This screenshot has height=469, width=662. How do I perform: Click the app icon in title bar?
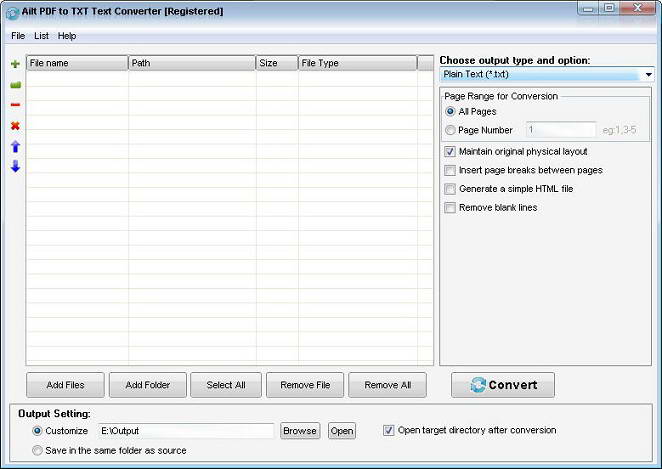point(12,13)
